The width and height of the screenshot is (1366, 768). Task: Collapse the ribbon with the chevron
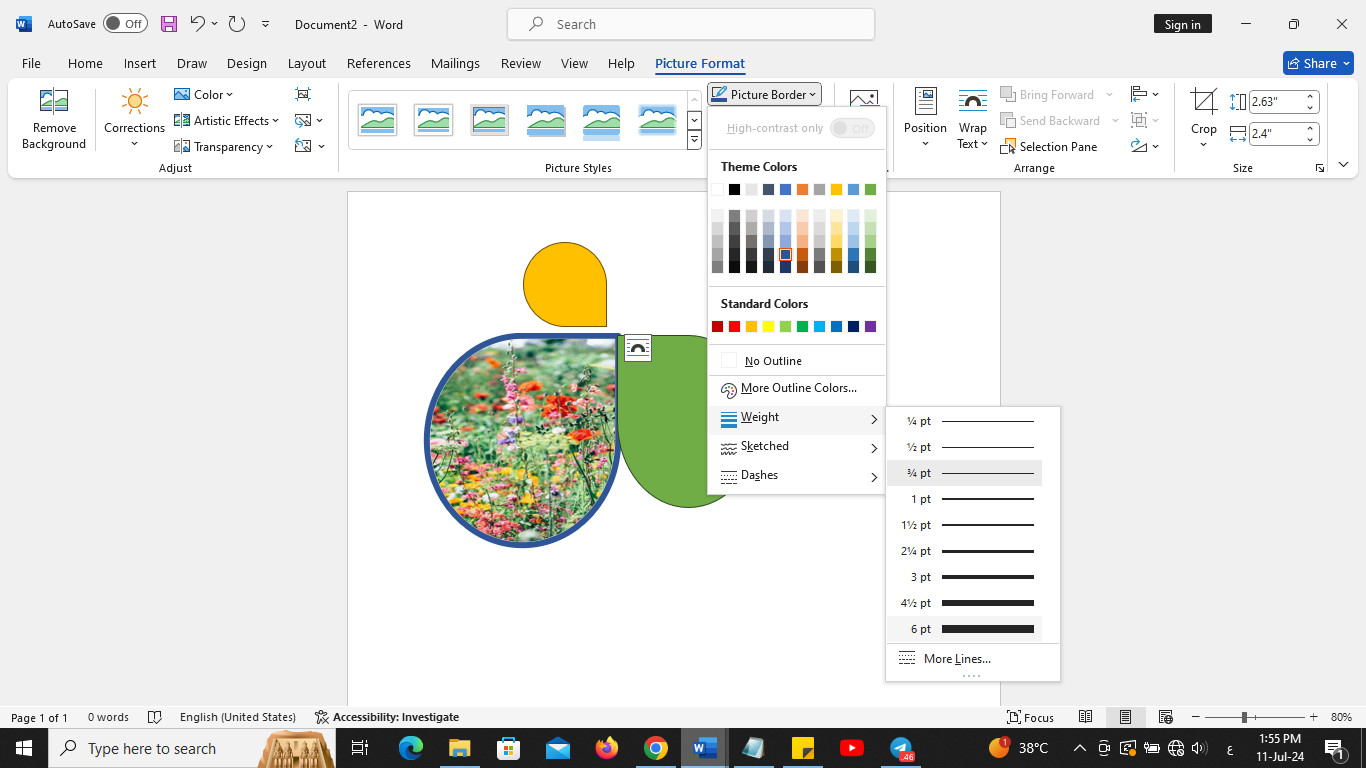1343,165
